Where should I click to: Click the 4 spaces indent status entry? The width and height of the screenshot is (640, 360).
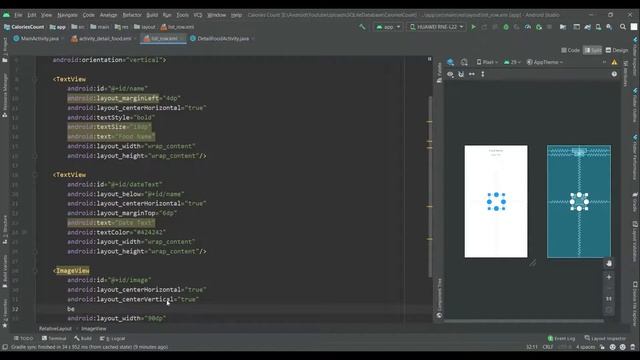(585, 347)
